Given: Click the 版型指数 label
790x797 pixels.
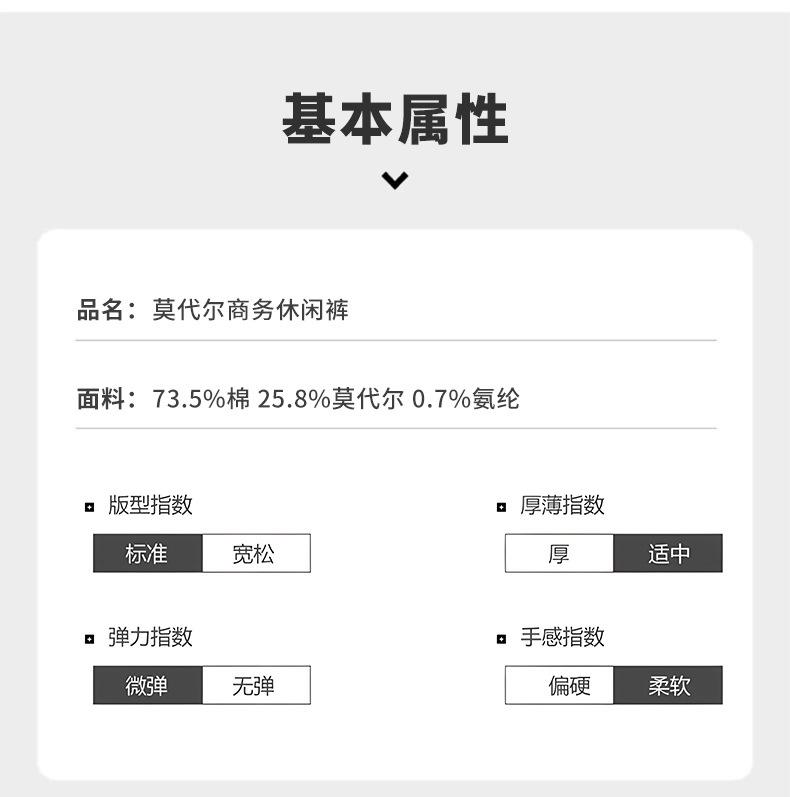Looking at the screenshot, I should click(150, 506).
